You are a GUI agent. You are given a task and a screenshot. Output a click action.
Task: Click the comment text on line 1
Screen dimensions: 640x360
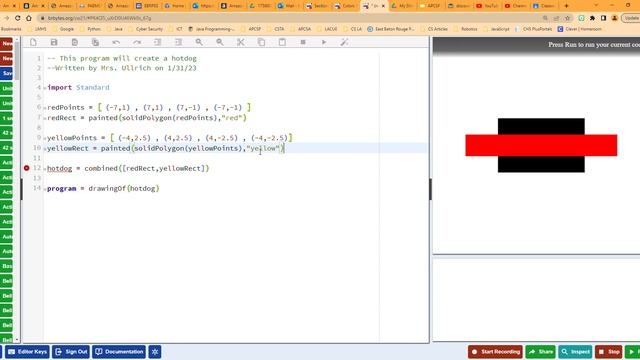click(x=122, y=58)
